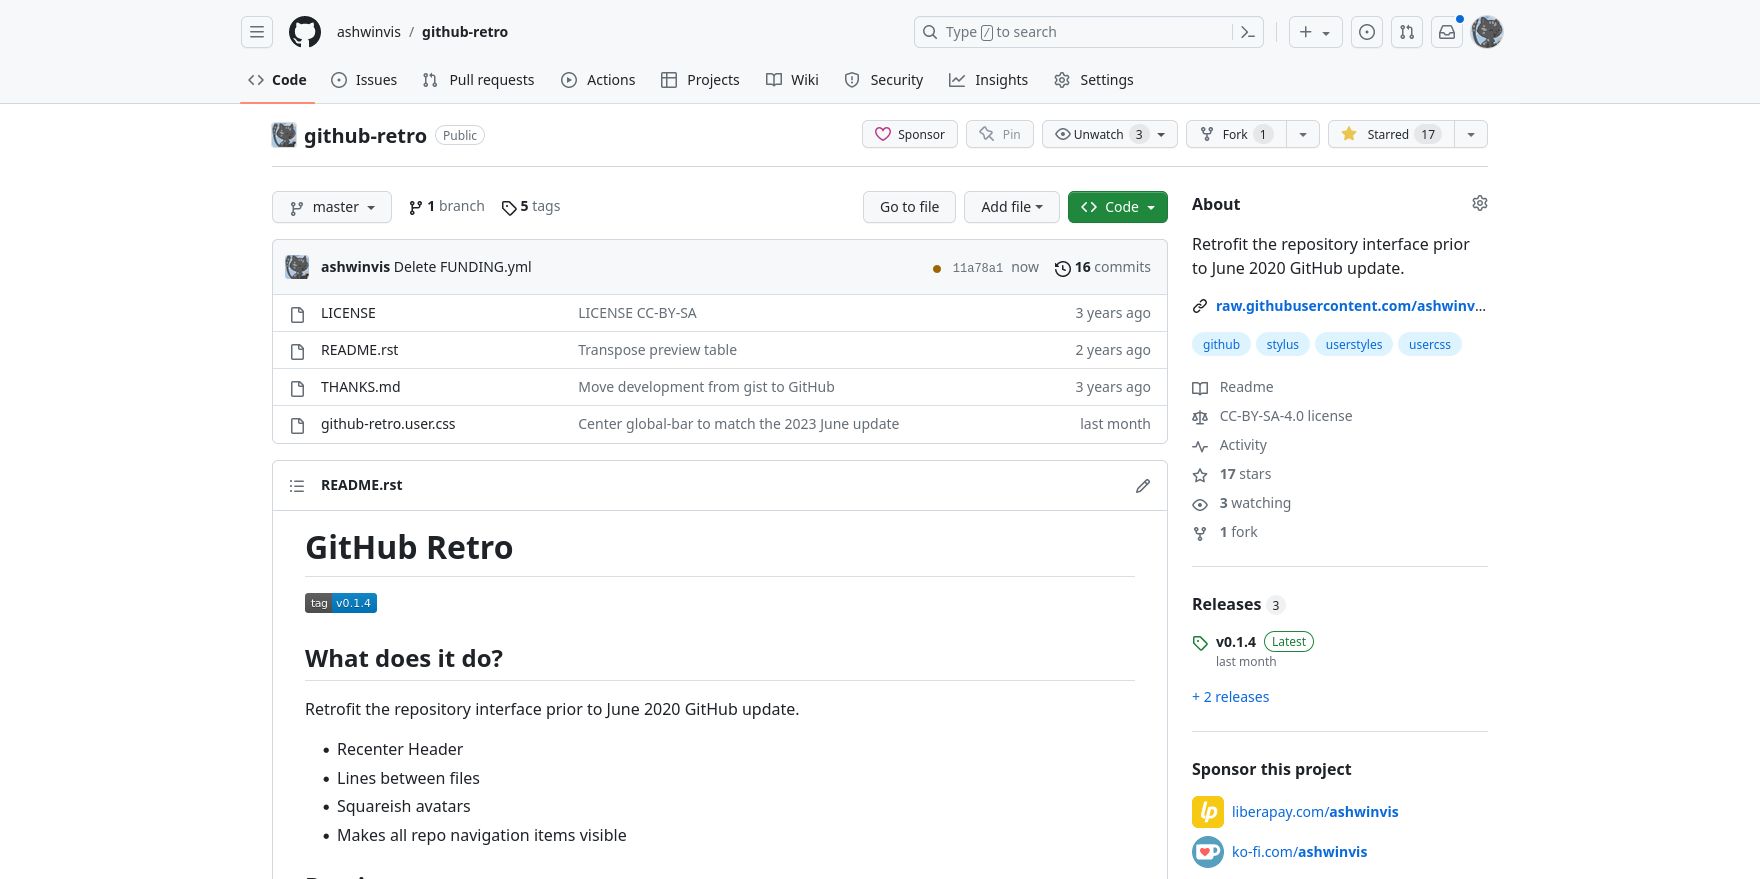Open the Actions tab

(x=598, y=80)
